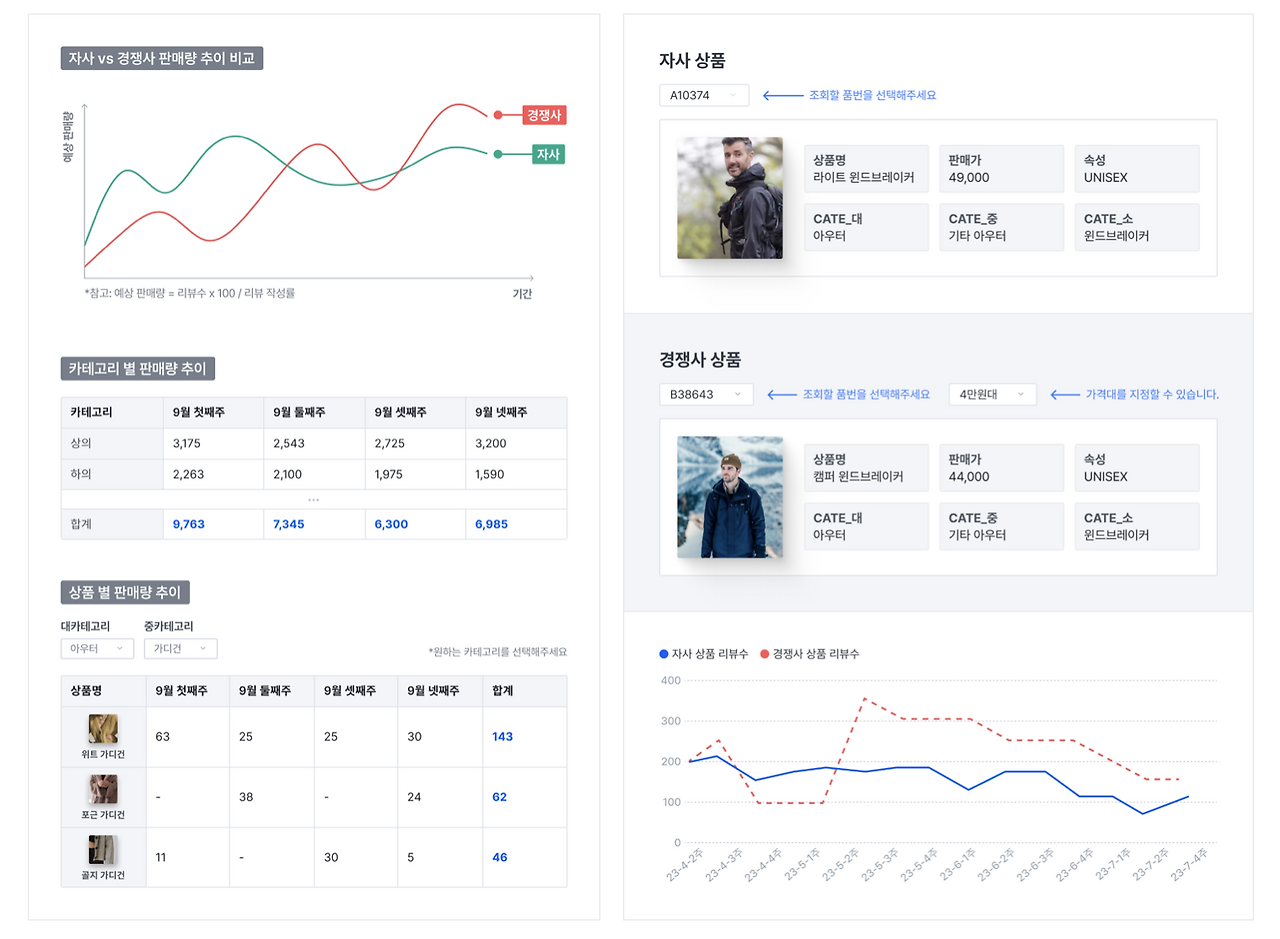The image size is (1280, 939).
Task: Open the A10374 product code dropdown
Action: [704, 95]
